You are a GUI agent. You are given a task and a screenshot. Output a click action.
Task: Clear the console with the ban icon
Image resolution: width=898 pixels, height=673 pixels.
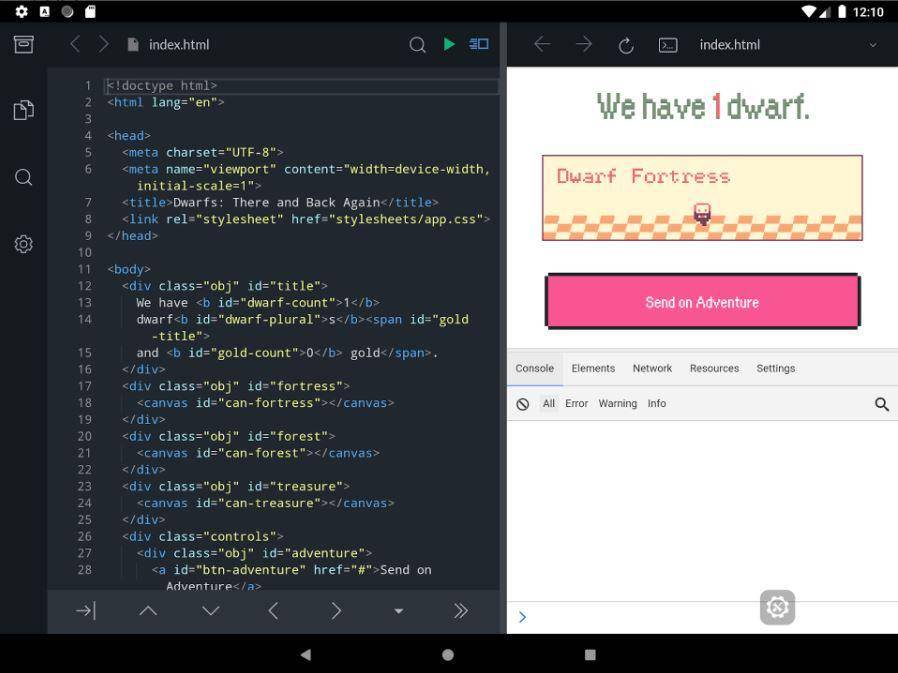[522, 404]
